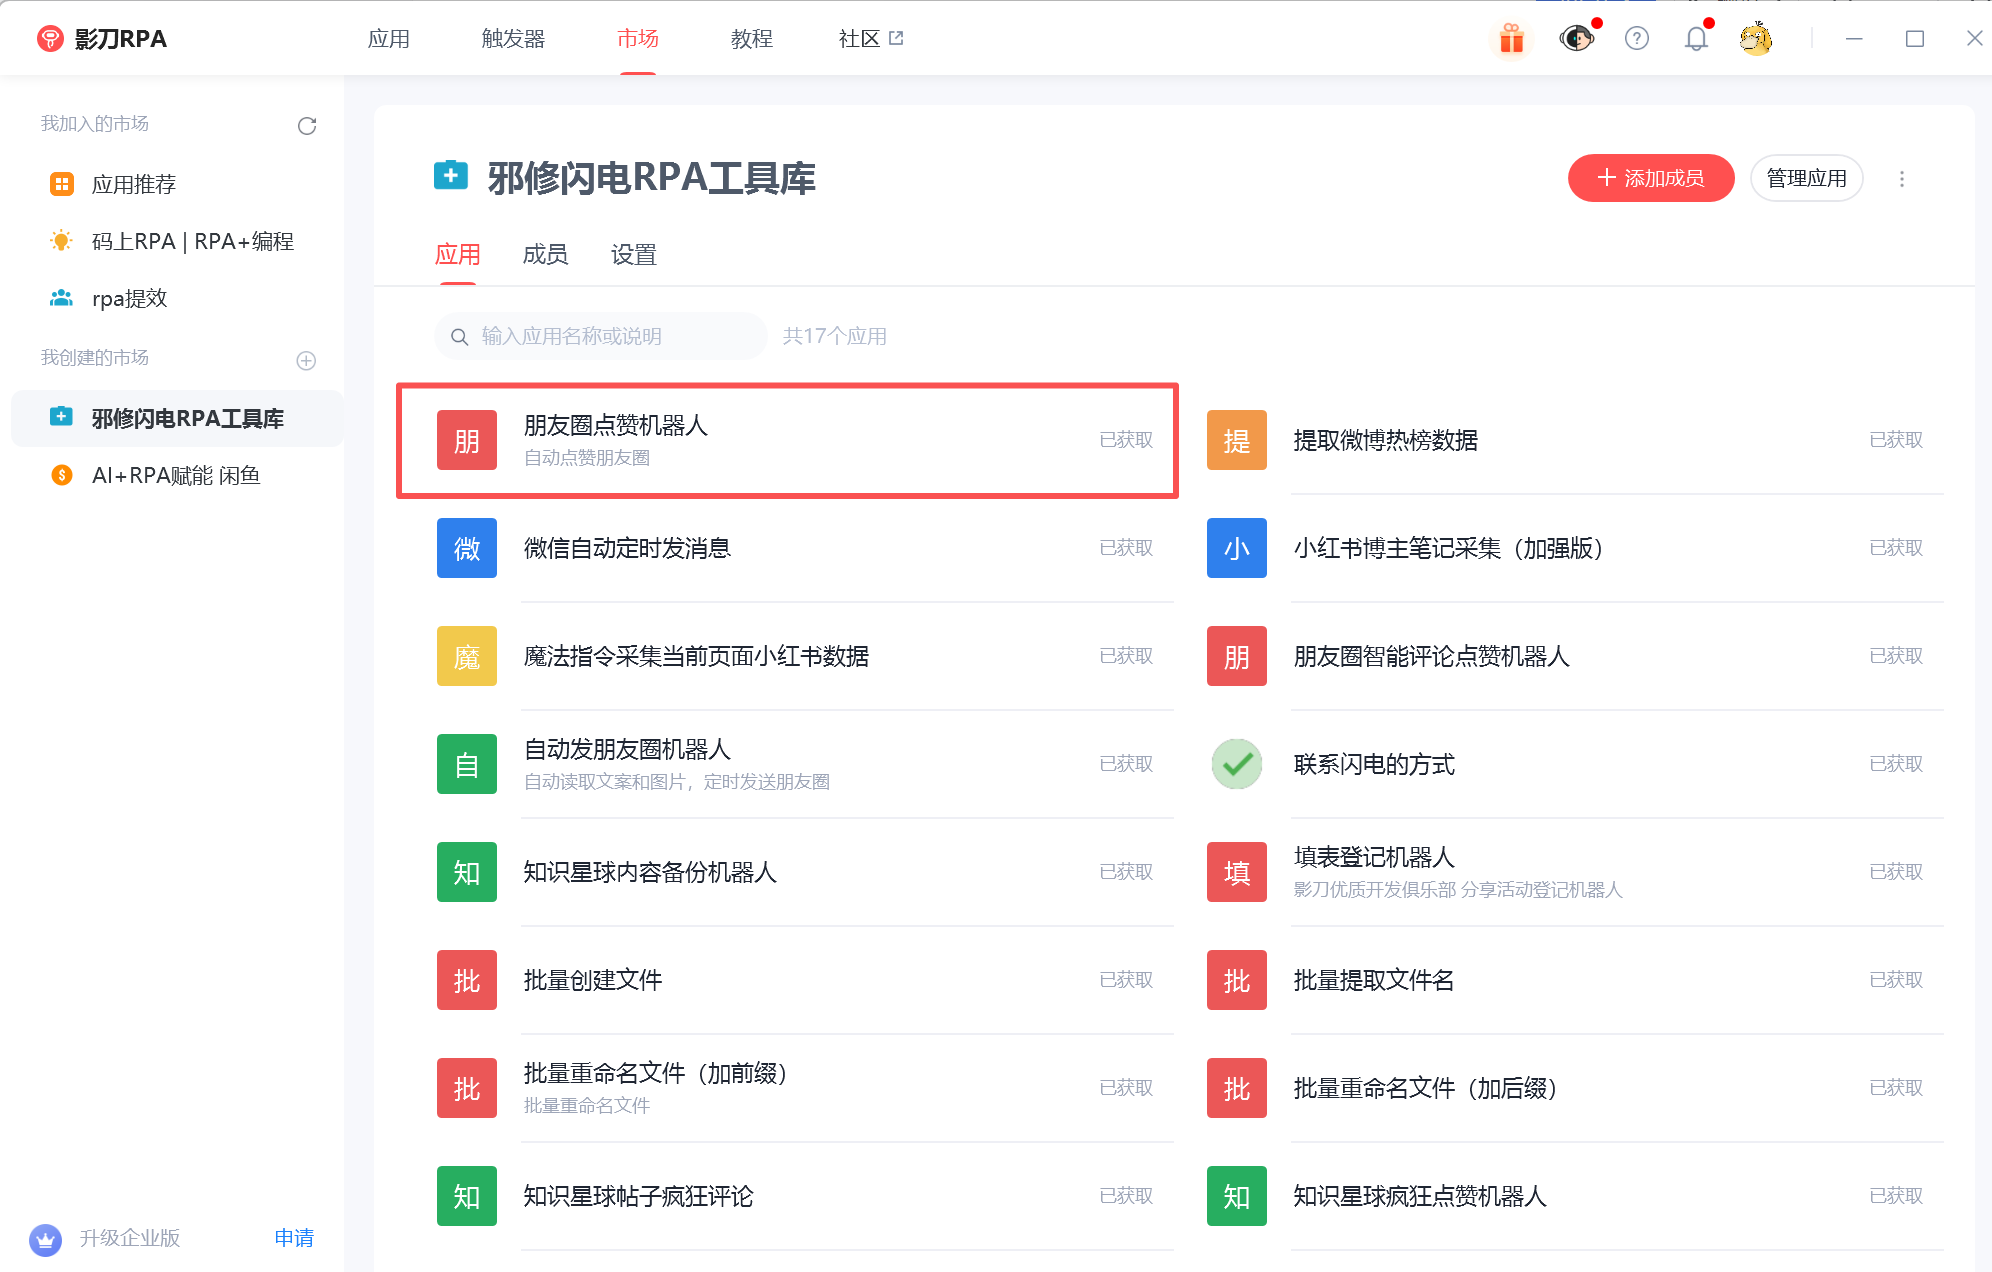Open the notification bell
The image size is (1992, 1272).
coord(1696,39)
